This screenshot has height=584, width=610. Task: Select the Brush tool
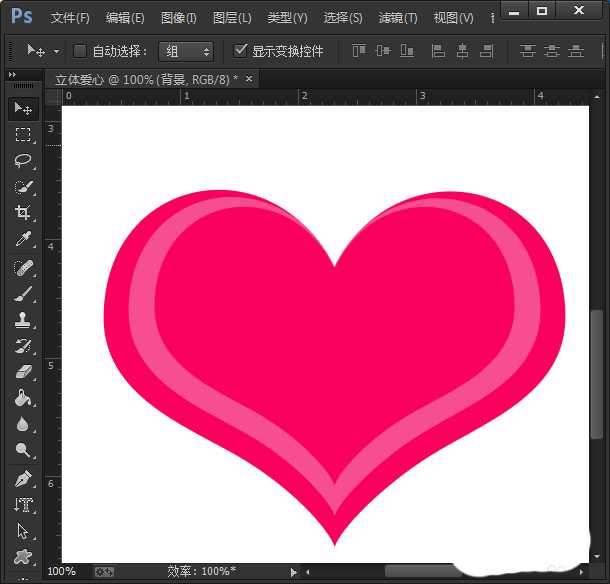pos(23,293)
